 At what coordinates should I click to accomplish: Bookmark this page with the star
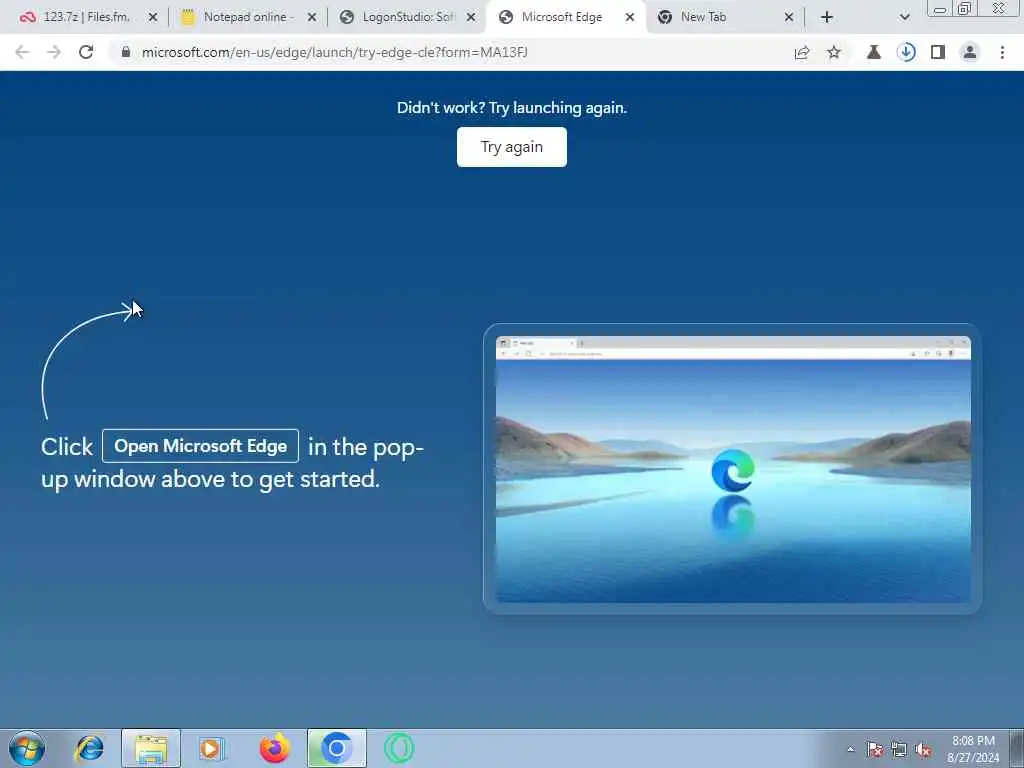coord(834,52)
